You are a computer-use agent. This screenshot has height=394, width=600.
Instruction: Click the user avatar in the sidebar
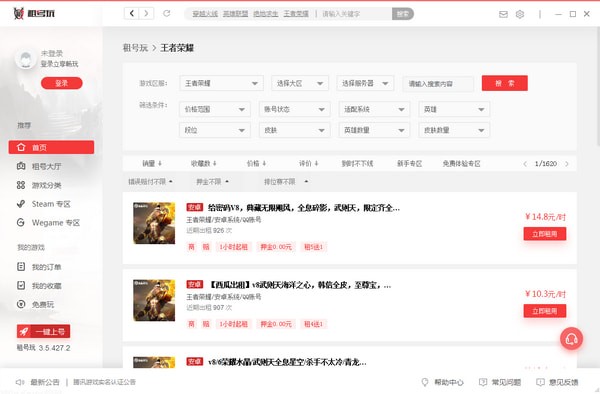26,59
